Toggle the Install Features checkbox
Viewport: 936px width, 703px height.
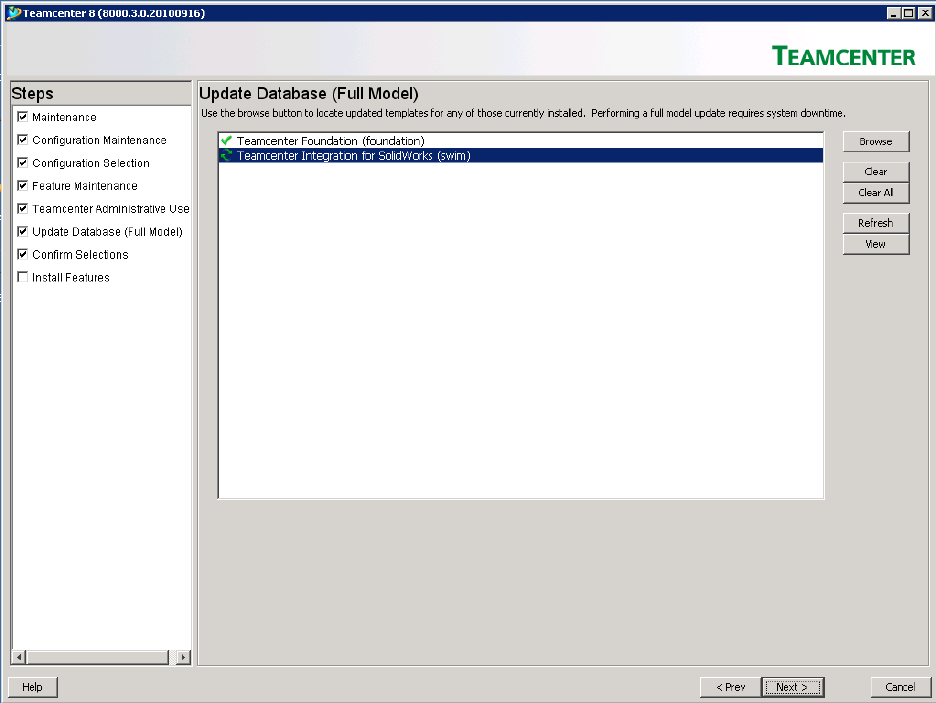(23, 277)
